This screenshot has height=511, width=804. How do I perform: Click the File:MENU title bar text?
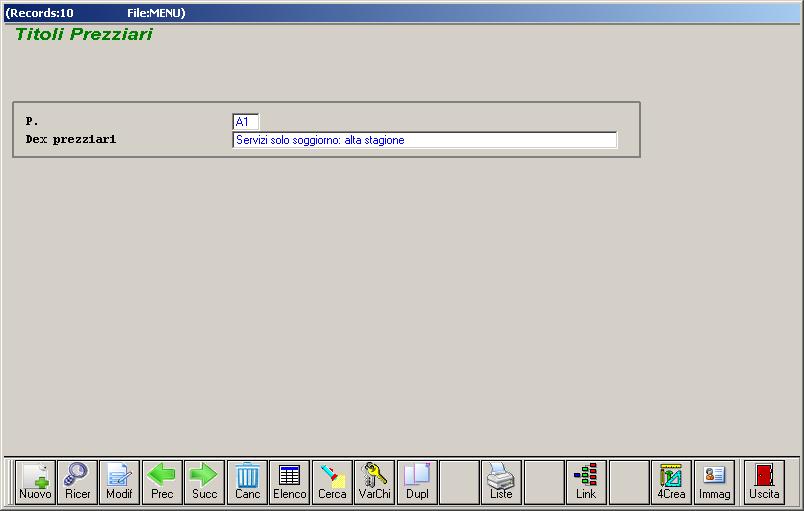click(x=156, y=13)
